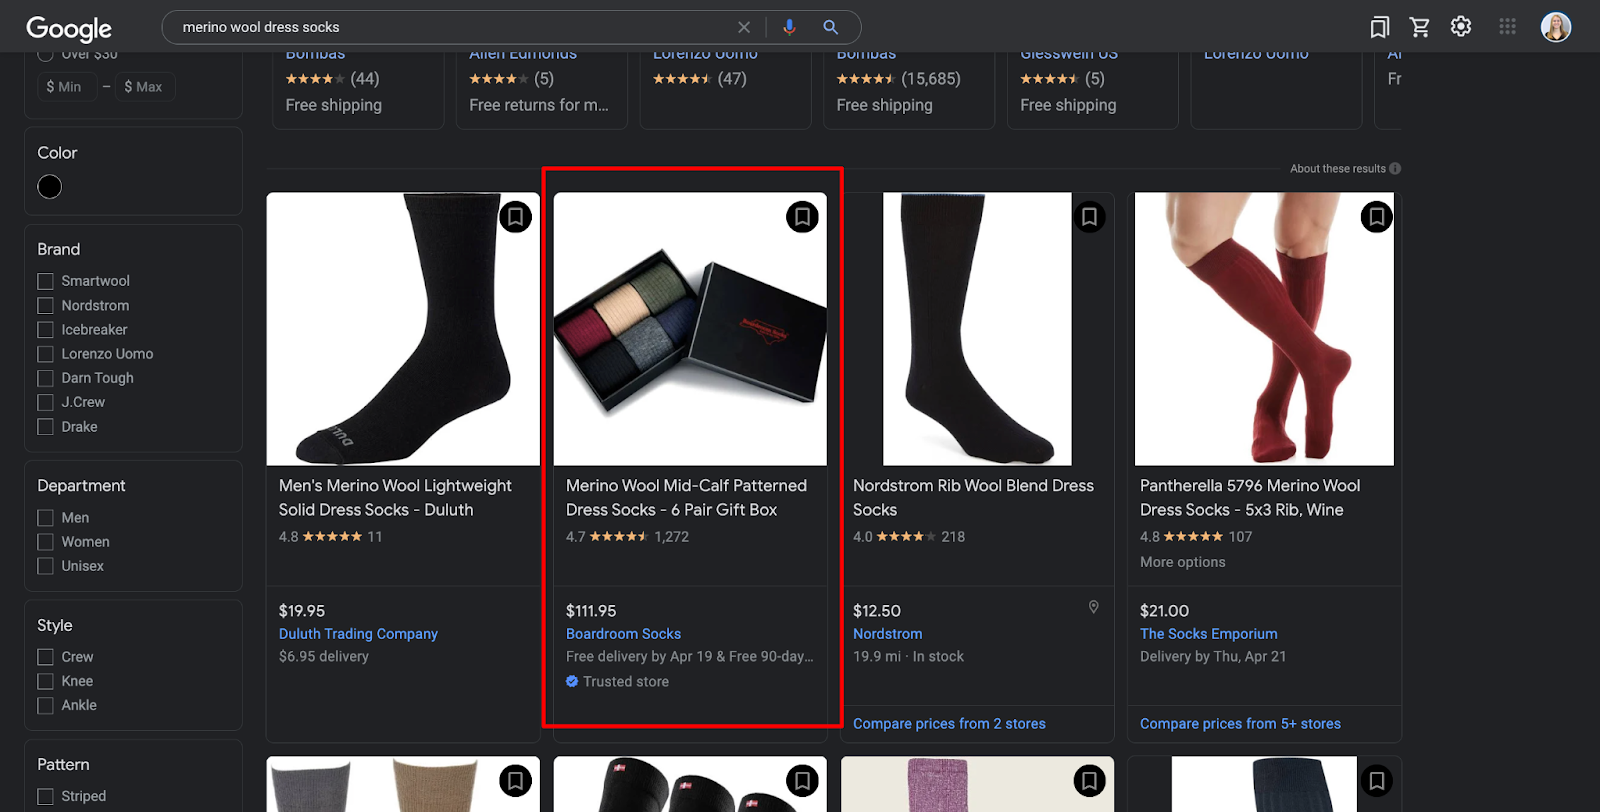Click More options under Pantherella listing
Image resolution: width=1600 pixels, height=812 pixels.
point(1182,562)
